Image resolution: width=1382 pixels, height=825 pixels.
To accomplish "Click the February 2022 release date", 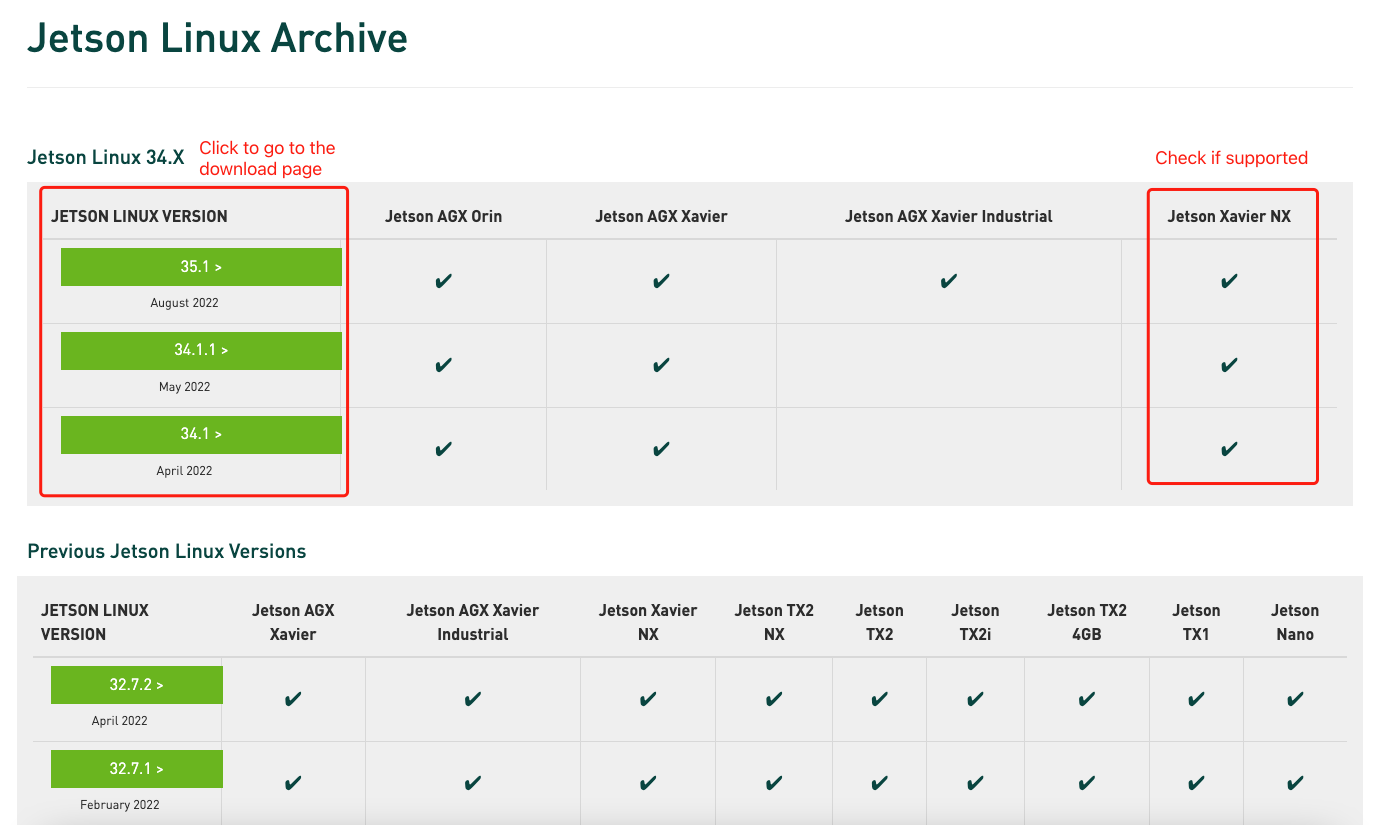I will [x=119, y=805].
